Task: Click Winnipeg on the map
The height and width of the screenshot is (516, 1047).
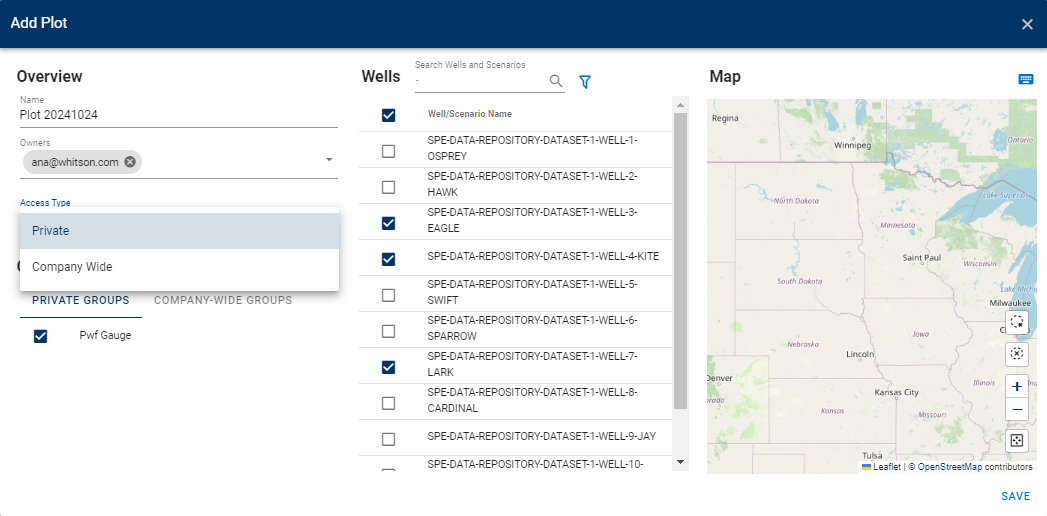Action: 853,145
